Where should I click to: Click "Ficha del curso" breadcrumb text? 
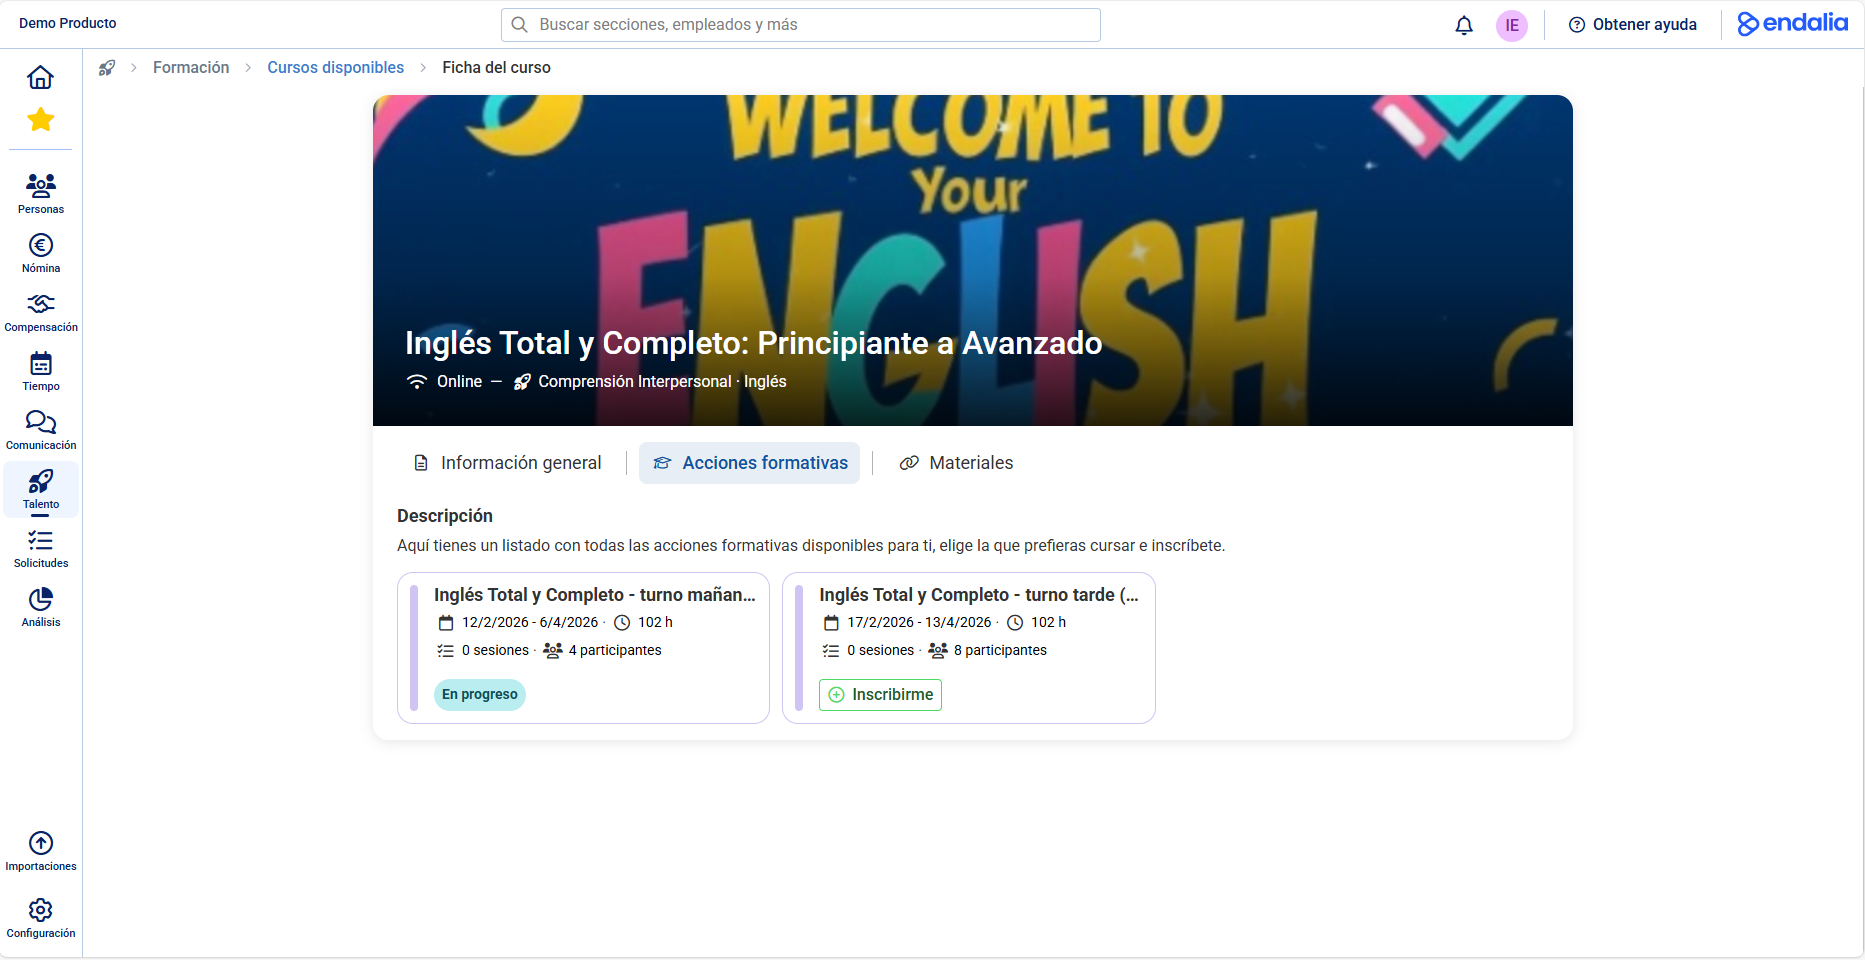click(x=496, y=67)
